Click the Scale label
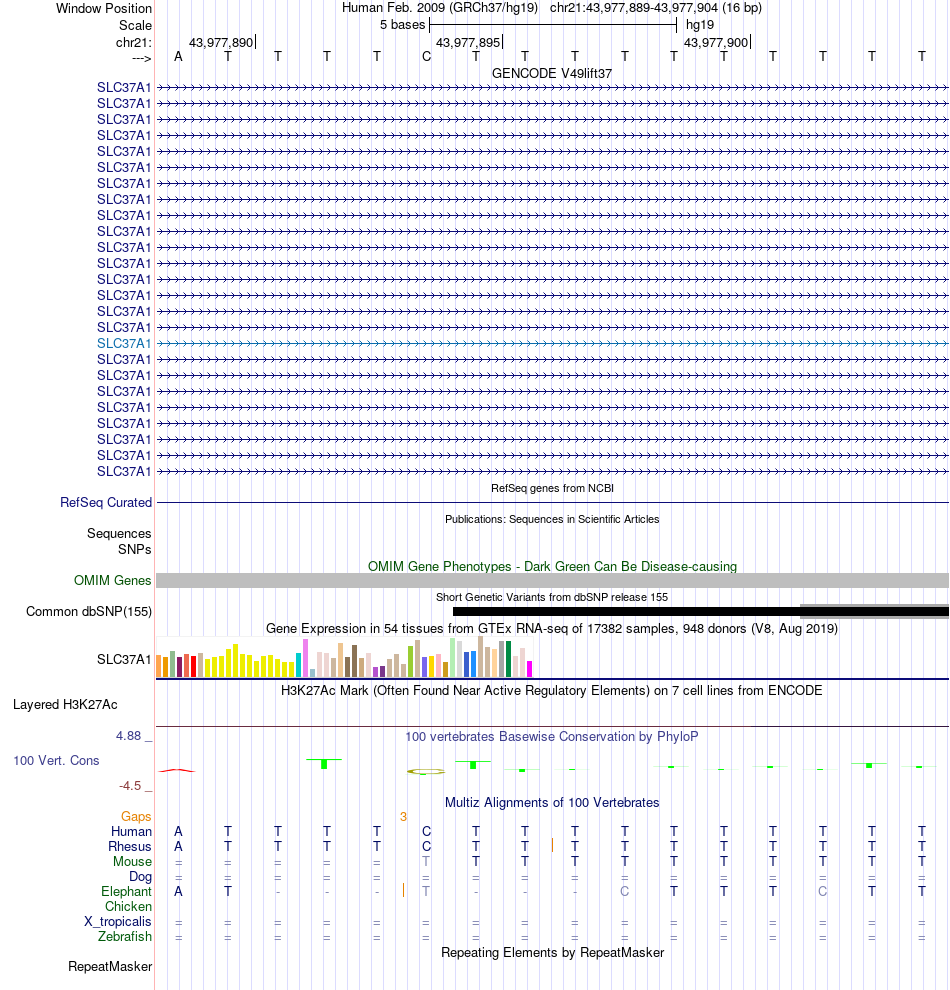The image size is (950, 990). point(135,25)
